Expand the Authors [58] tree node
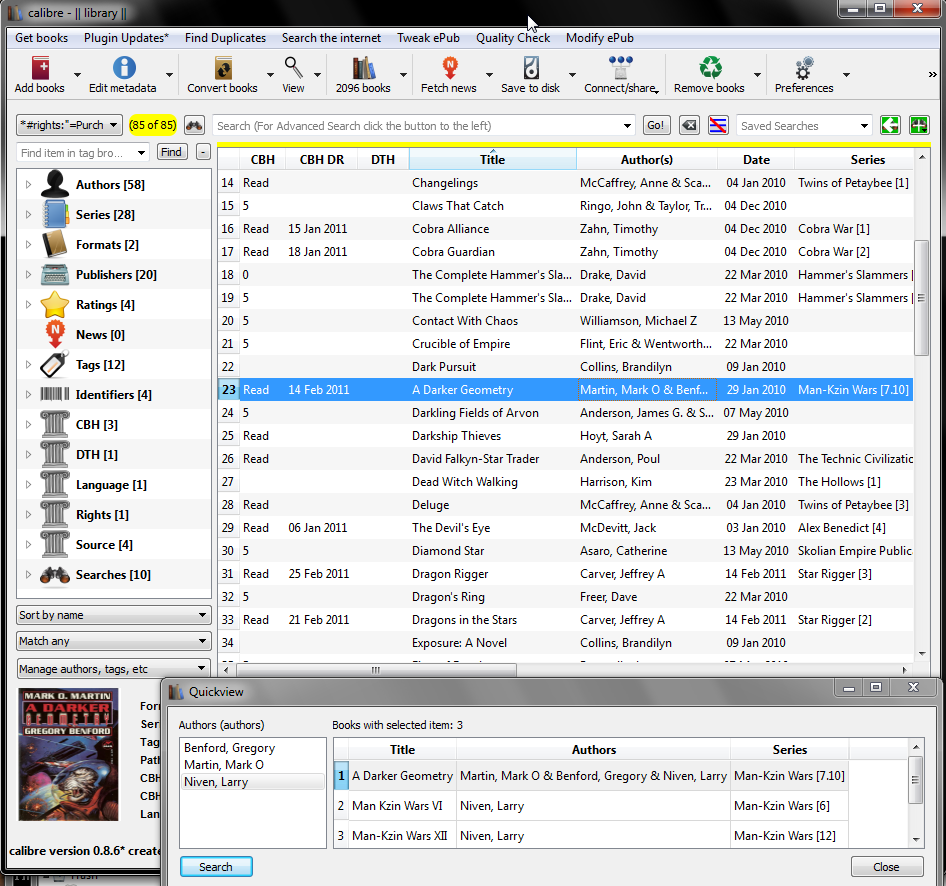 (x=28, y=184)
